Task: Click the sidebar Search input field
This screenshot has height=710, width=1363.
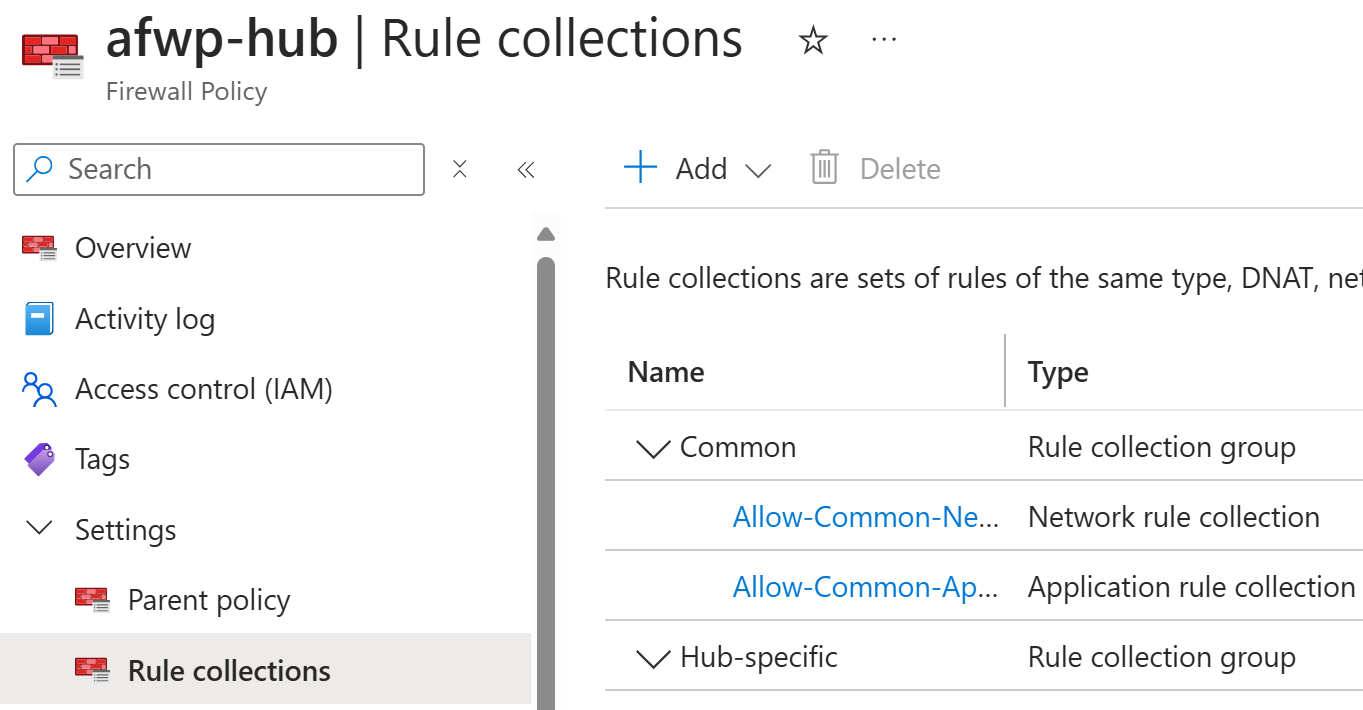Action: pos(219,169)
